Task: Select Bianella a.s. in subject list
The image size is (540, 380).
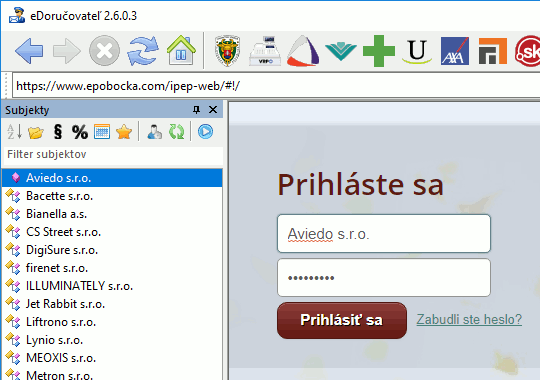Action: click(112, 214)
